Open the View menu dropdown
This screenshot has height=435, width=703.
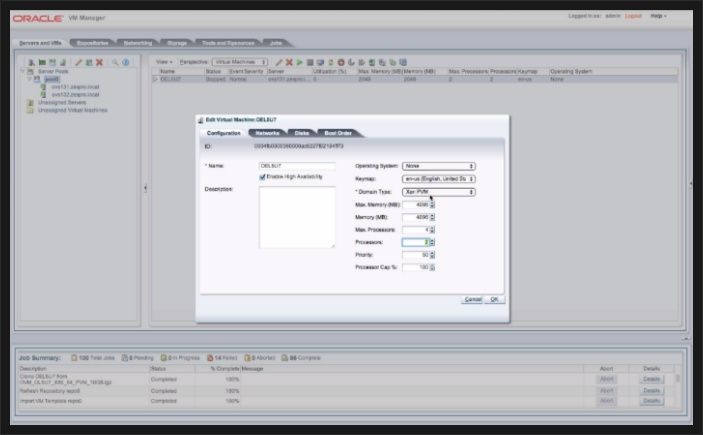(164, 62)
